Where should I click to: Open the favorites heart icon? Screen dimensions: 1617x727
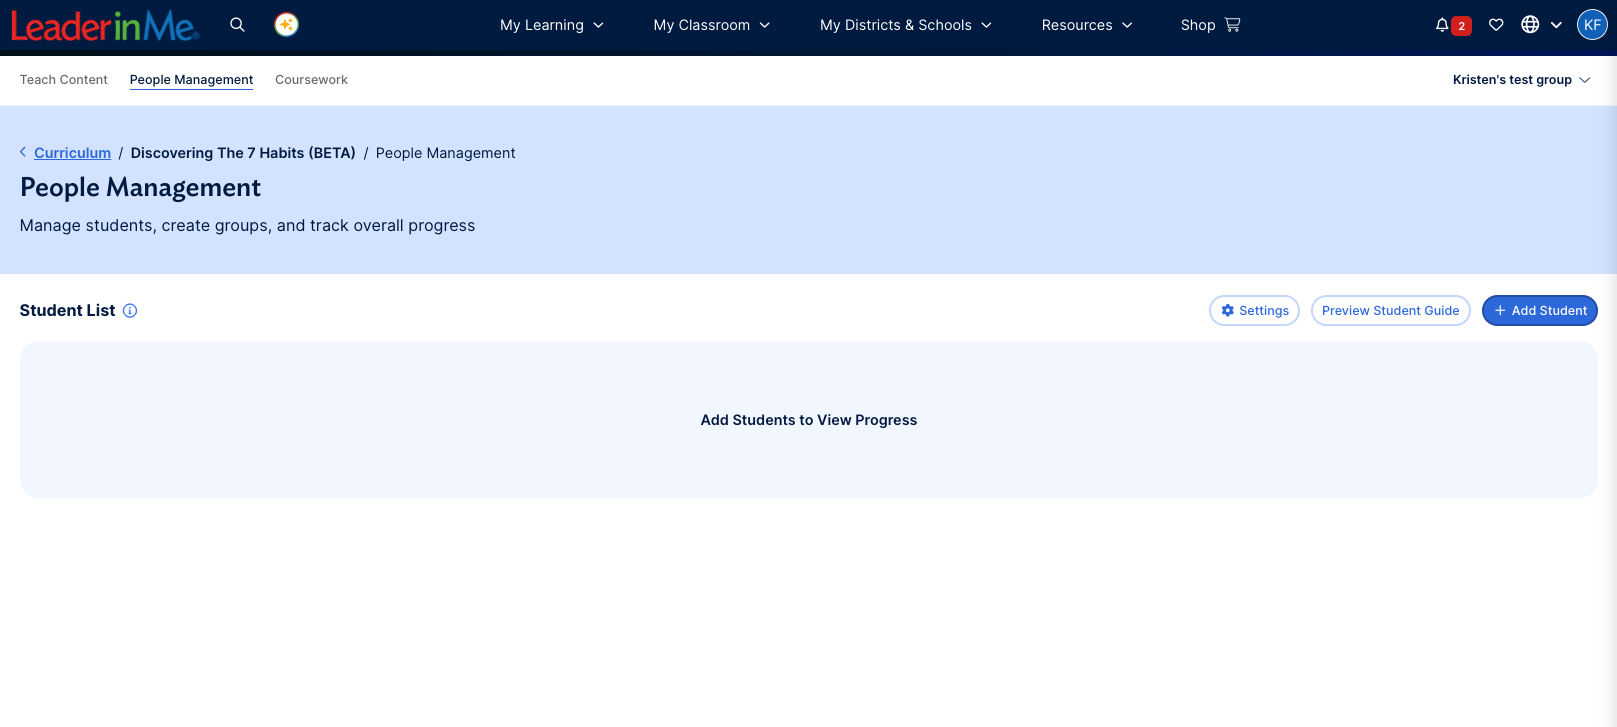coord(1496,25)
